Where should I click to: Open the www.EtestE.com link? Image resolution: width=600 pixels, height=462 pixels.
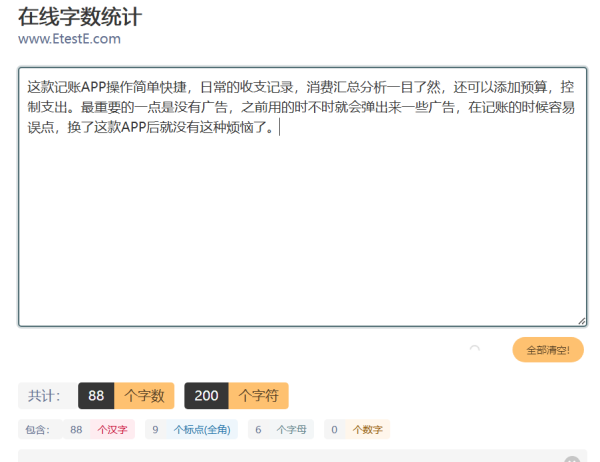[69, 39]
